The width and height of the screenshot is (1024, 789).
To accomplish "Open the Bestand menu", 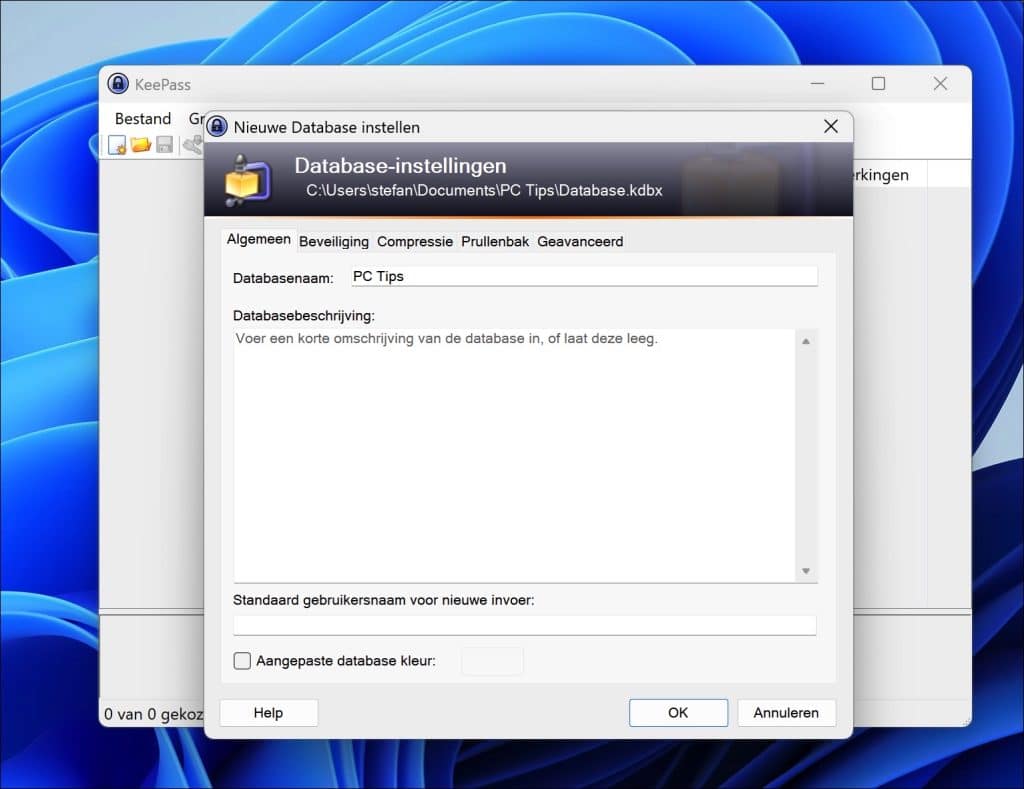I will coord(143,119).
